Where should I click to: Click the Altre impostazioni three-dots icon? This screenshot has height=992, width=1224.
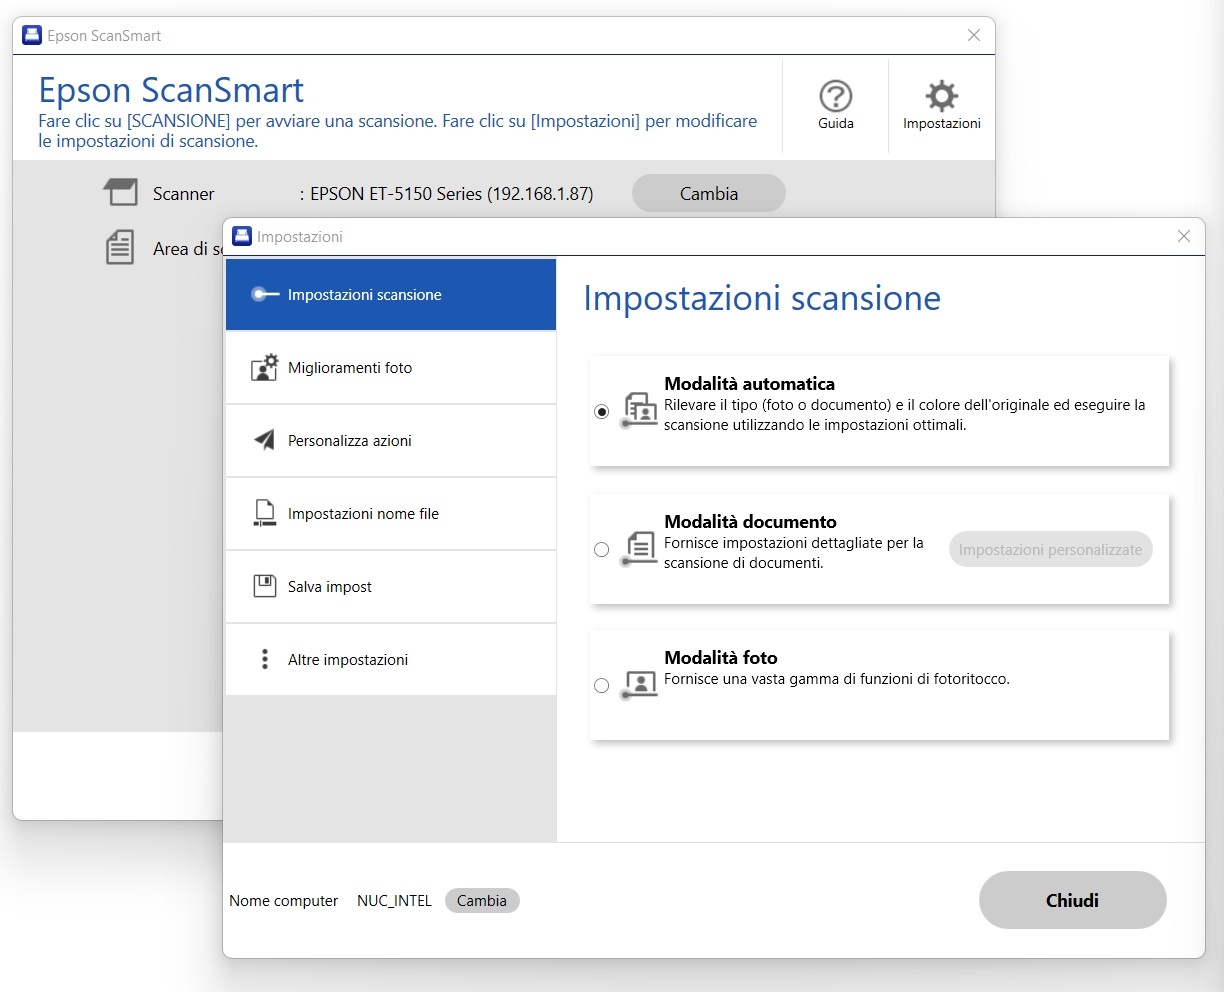(x=264, y=659)
